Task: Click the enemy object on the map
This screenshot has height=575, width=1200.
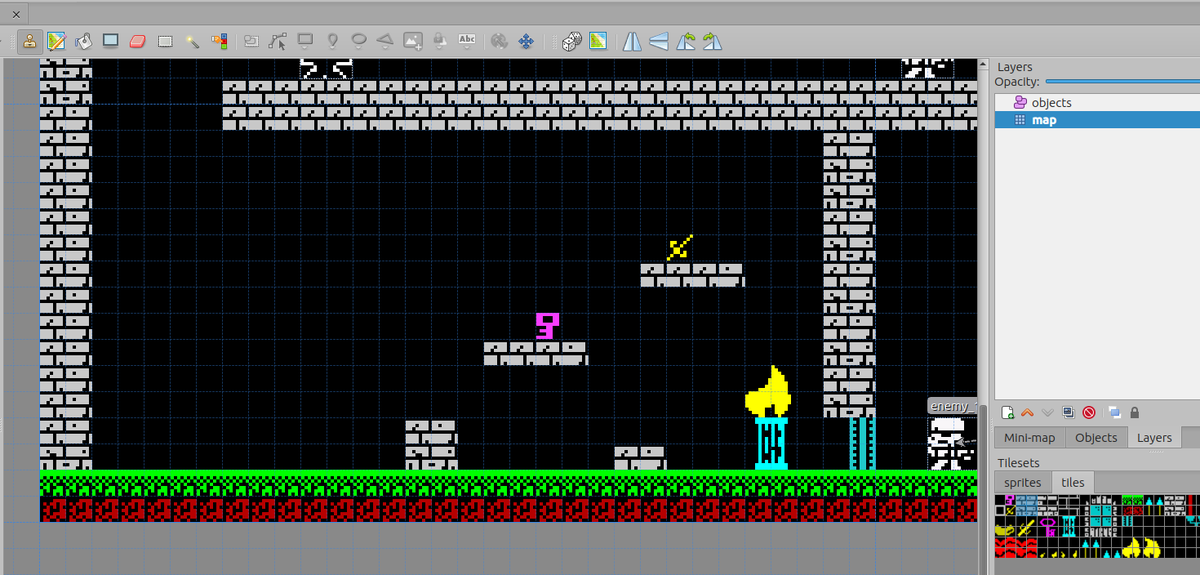Action: tap(950, 443)
